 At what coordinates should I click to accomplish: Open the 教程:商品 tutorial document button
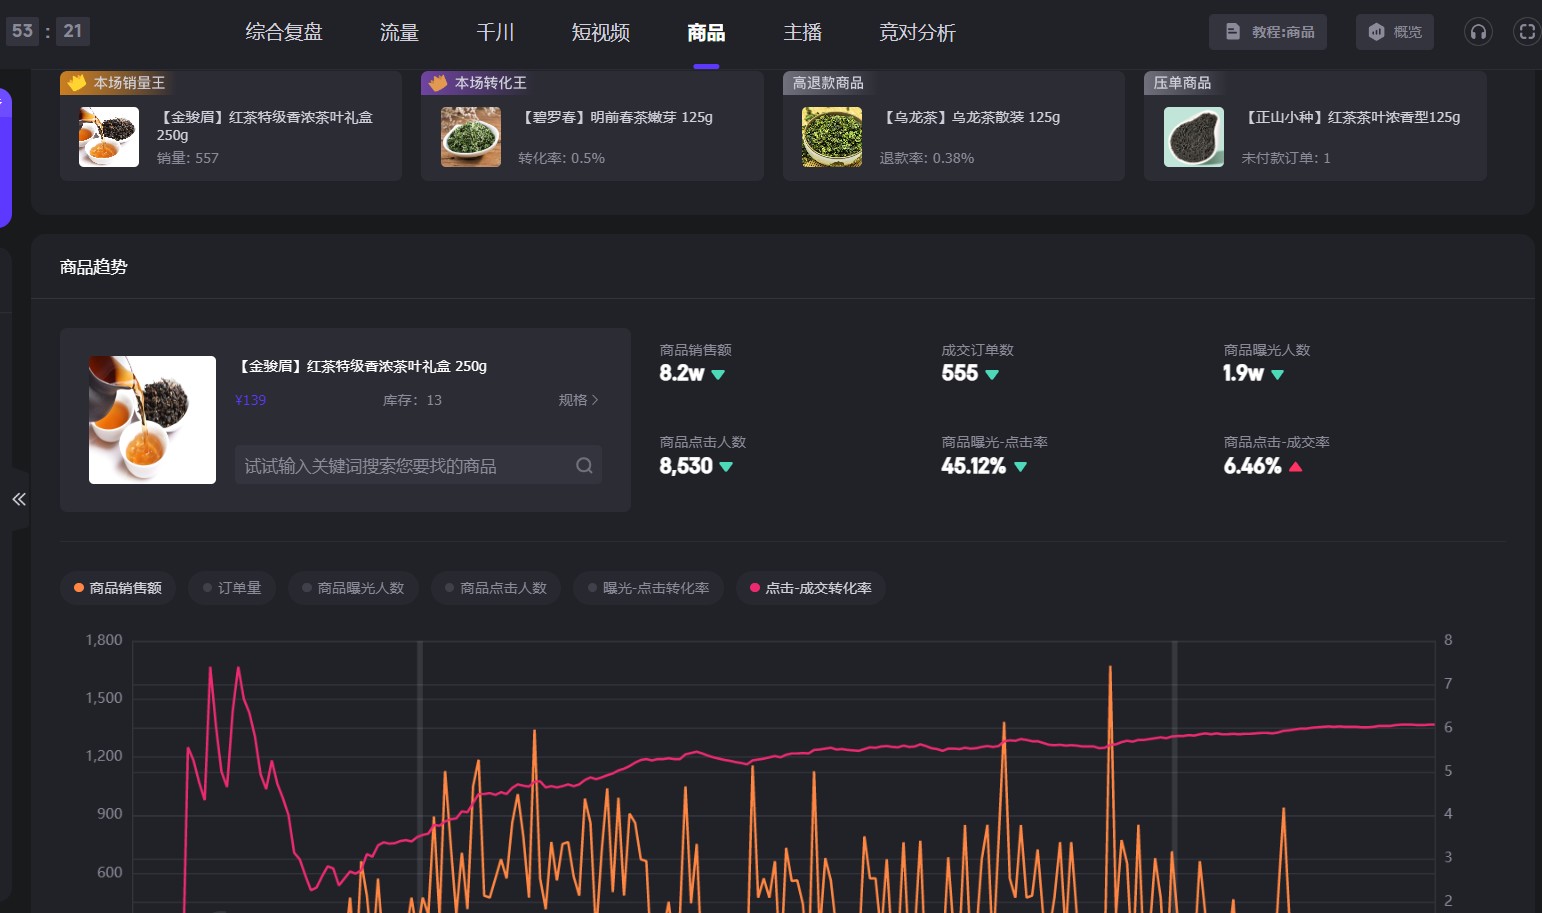point(1268,32)
